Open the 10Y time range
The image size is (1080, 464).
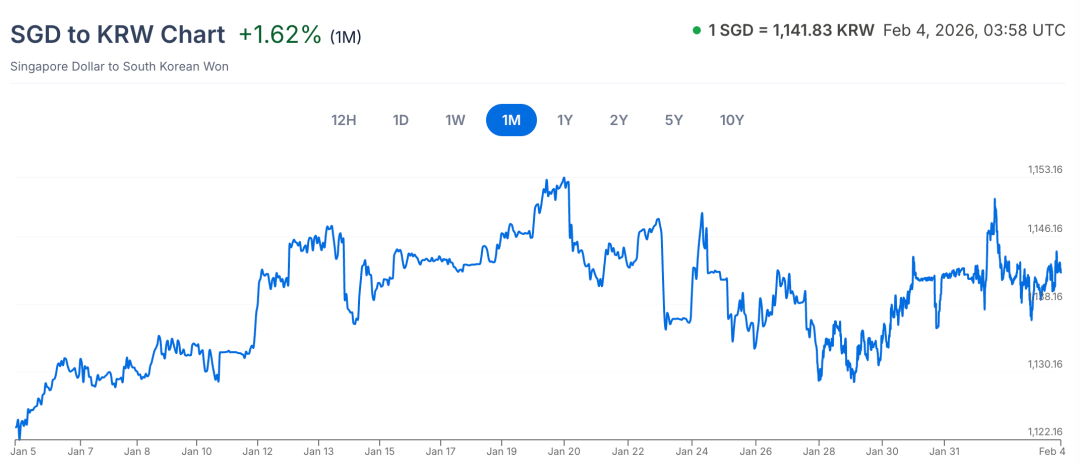coord(732,120)
